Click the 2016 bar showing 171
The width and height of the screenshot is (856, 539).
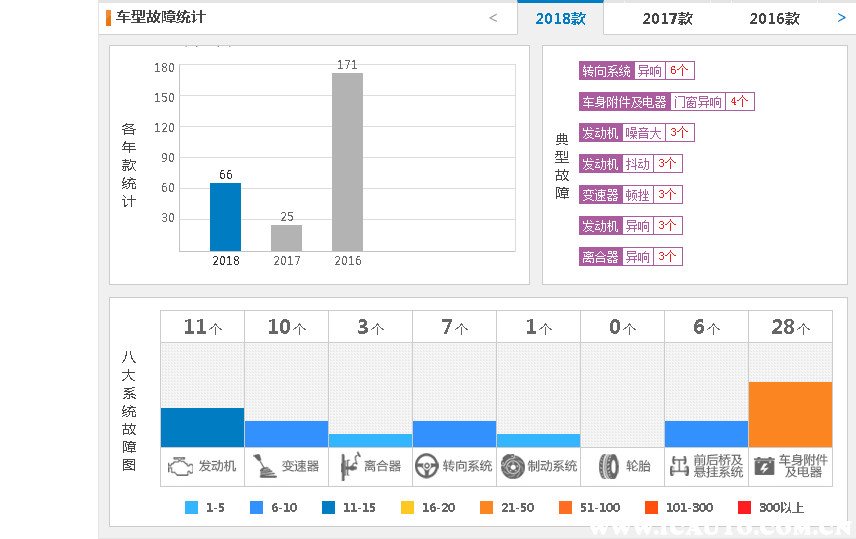[x=347, y=162]
